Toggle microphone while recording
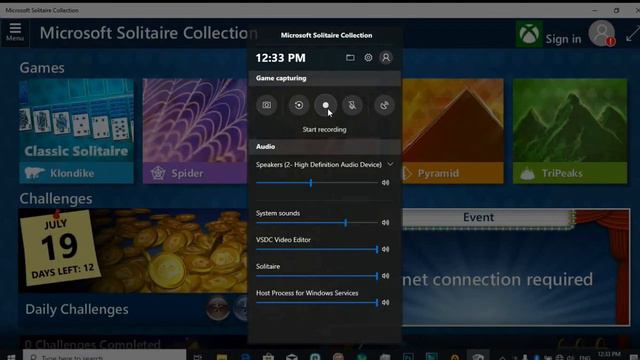The height and width of the screenshot is (360, 640). point(352,105)
